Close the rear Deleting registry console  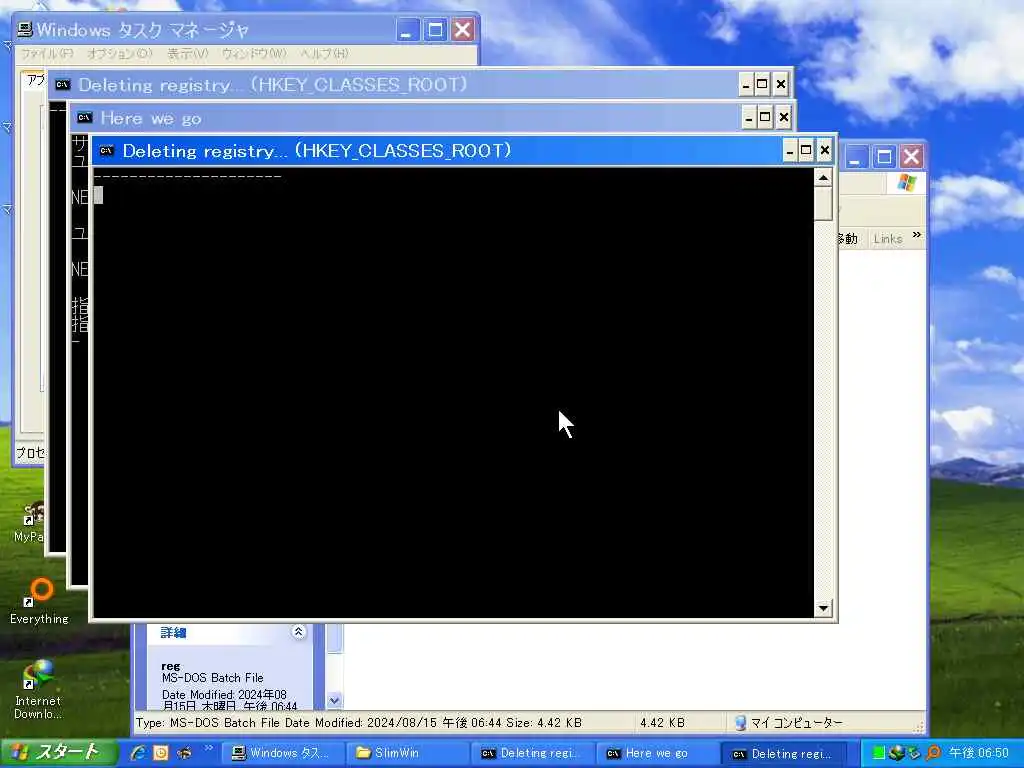780,84
